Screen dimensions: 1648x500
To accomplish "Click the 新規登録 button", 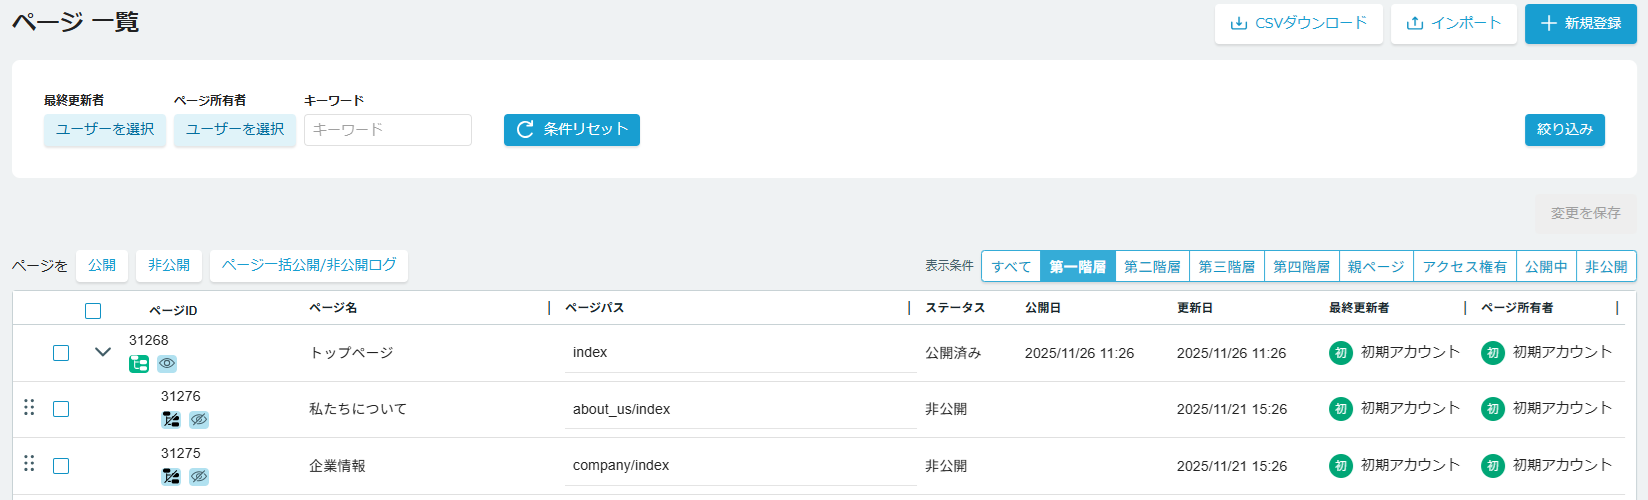I will tap(1580, 23).
